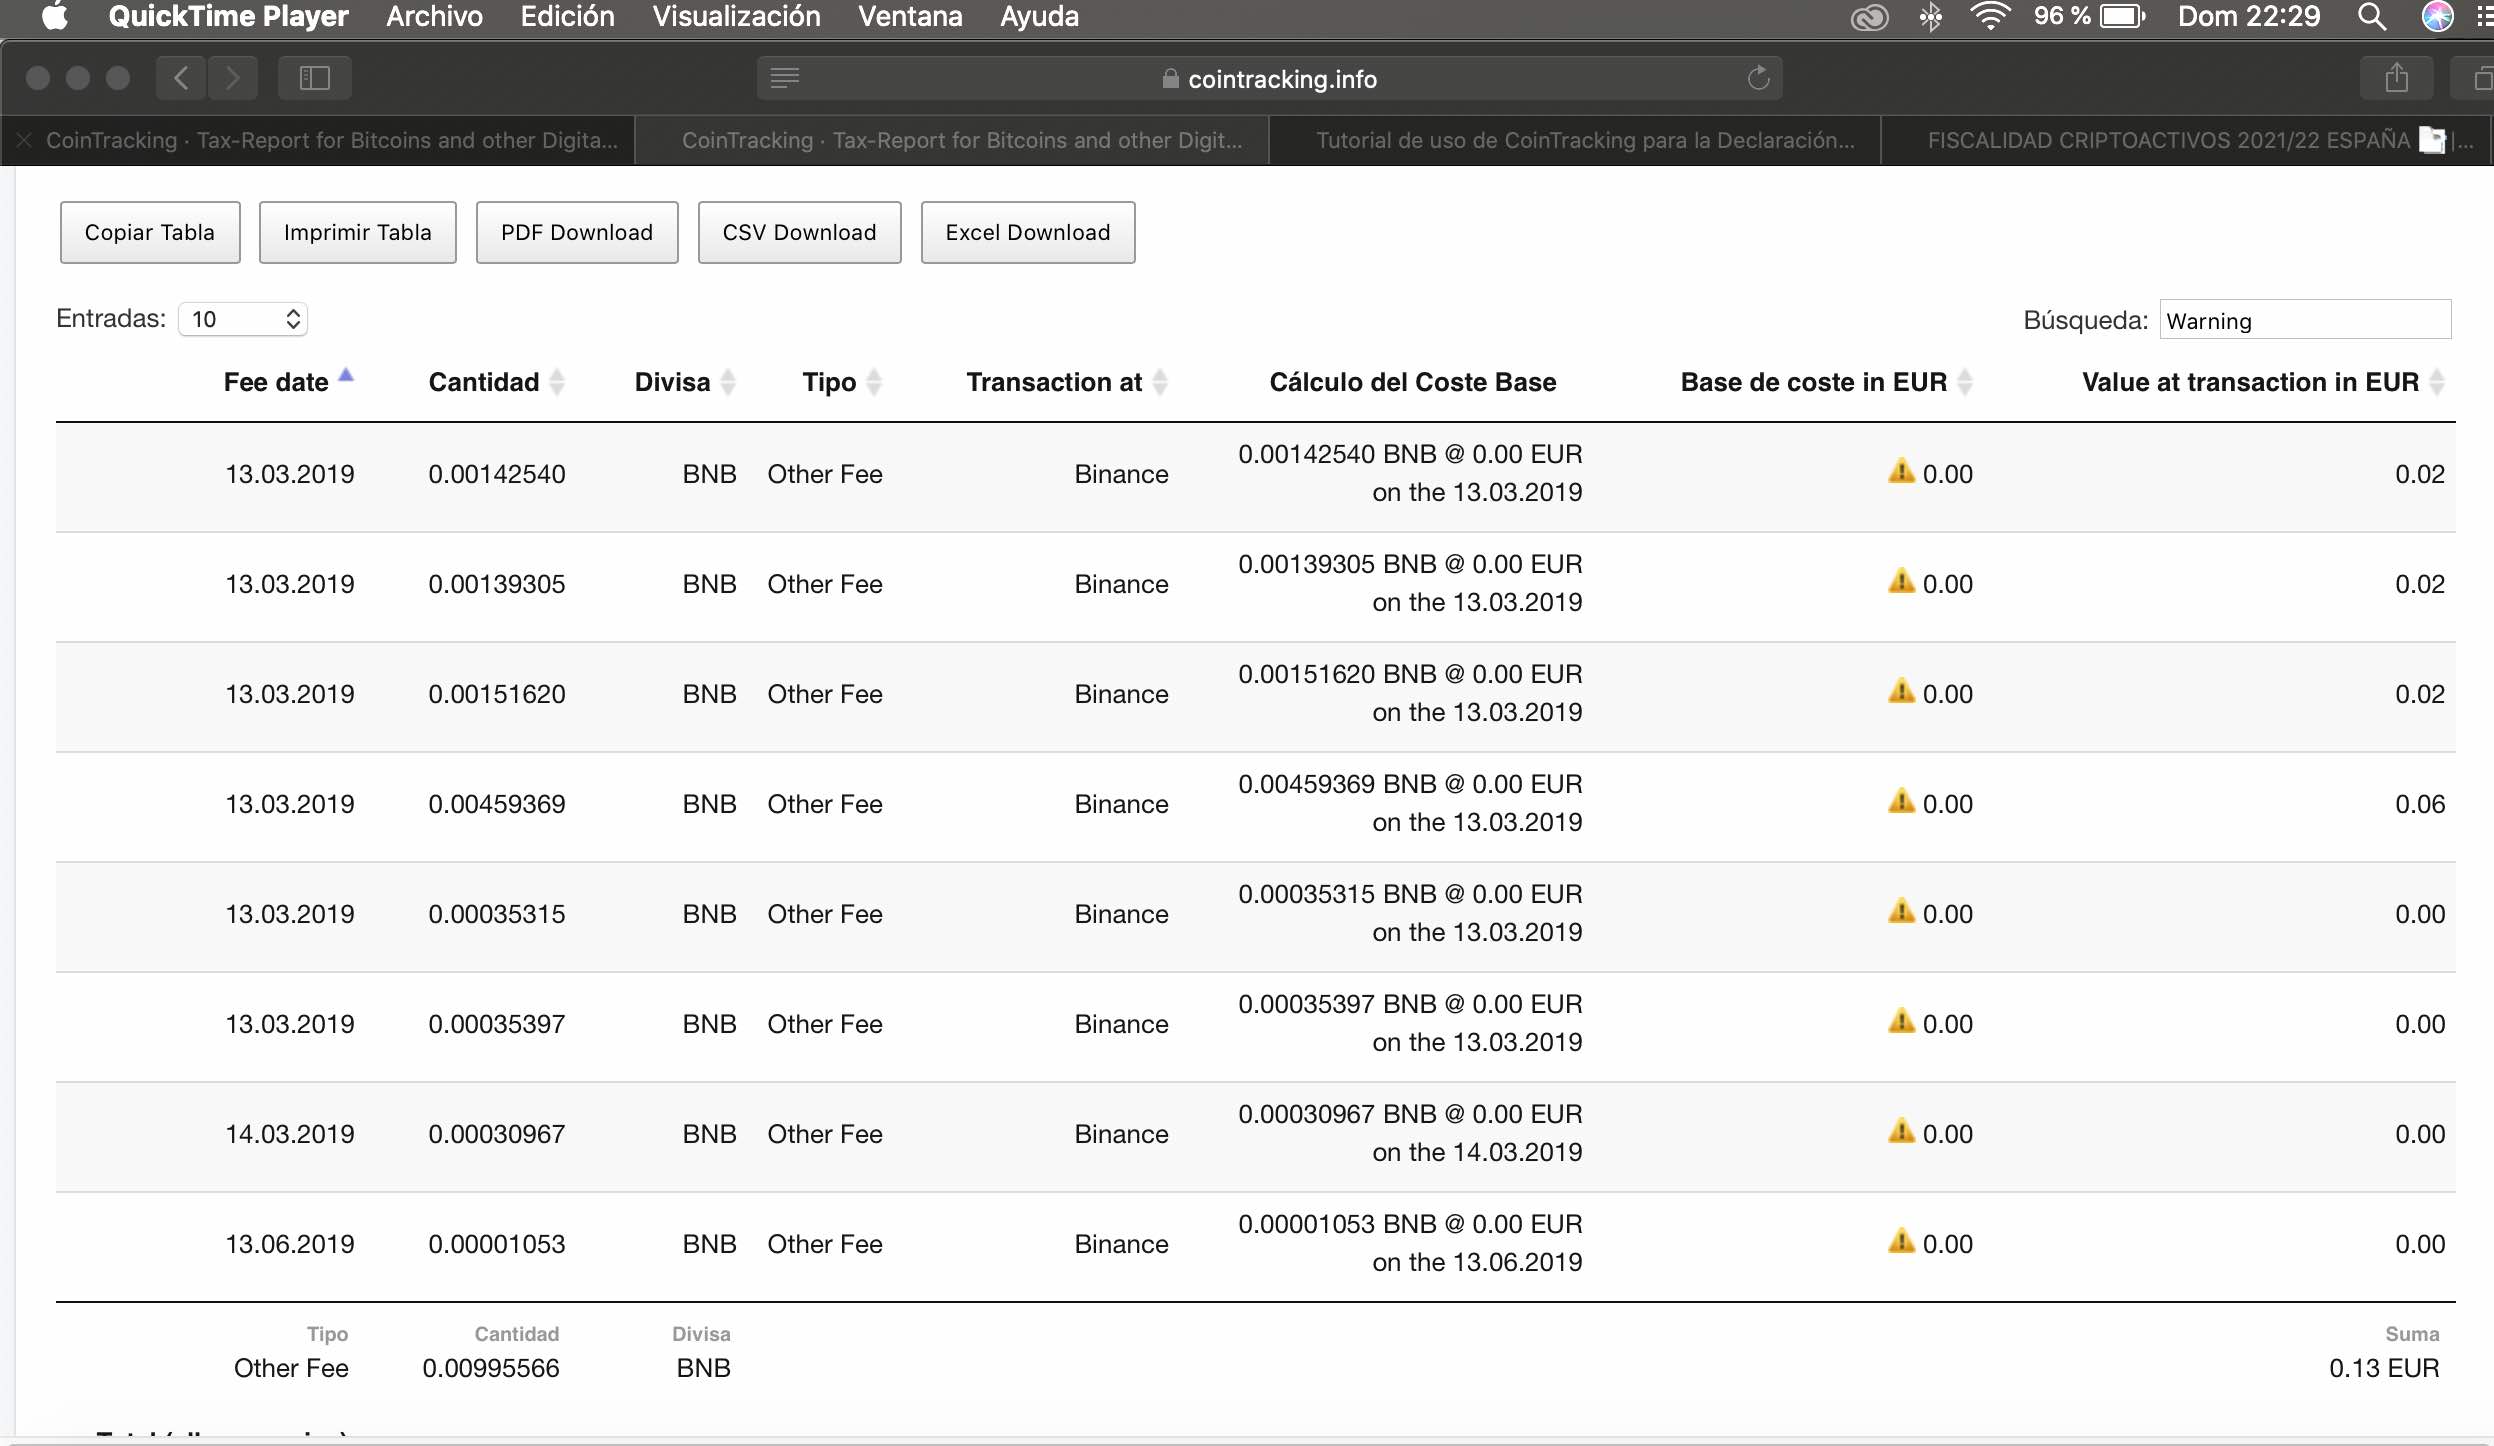2494x1446 pixels.
Task: Click the Excel Download button
Action: [x=1028, y=232]
